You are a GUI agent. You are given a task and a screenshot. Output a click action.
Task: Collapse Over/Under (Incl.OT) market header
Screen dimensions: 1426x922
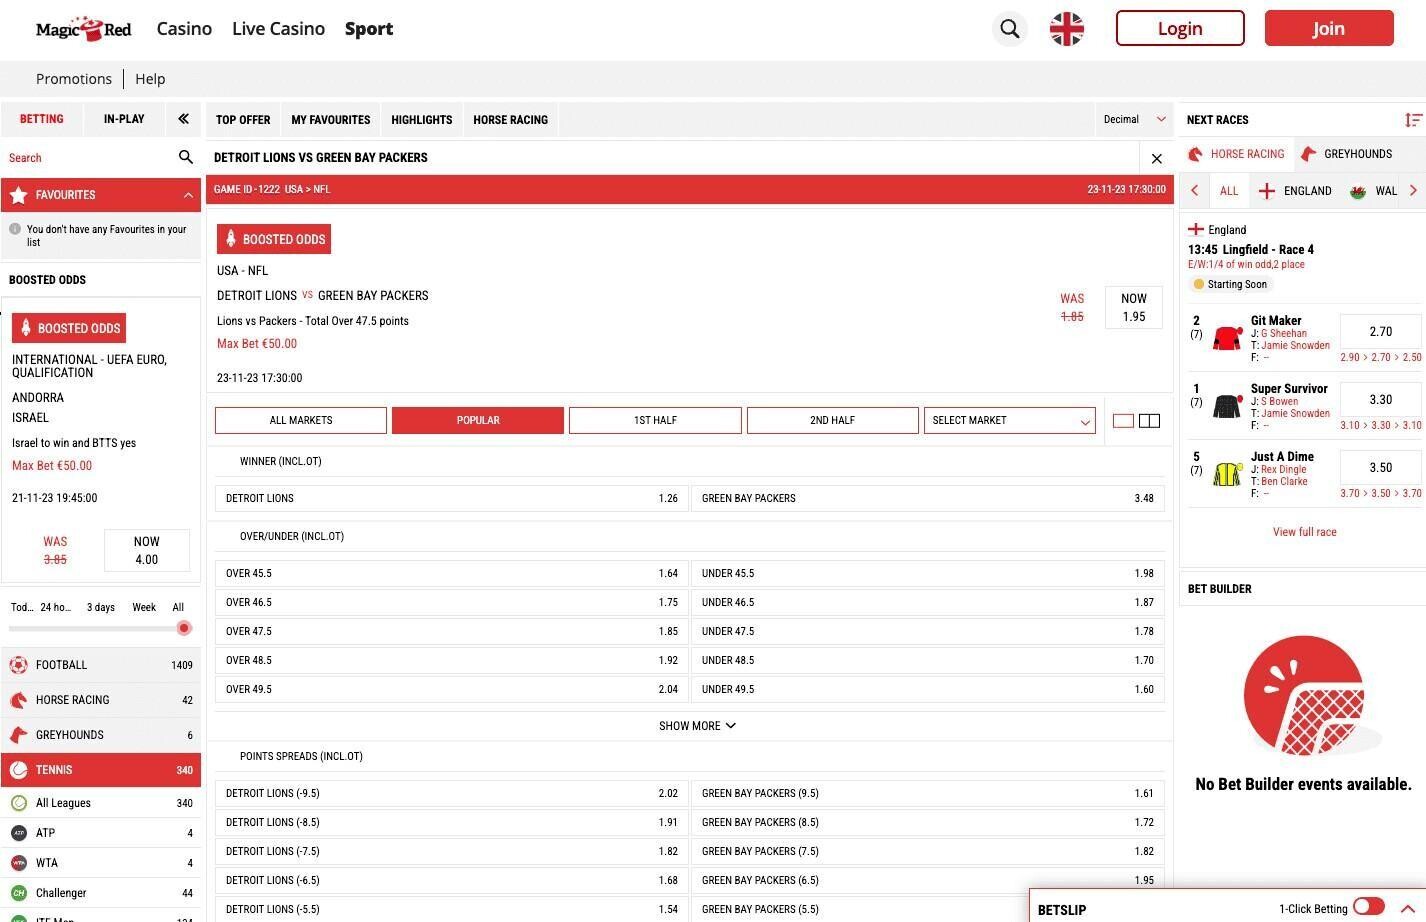pyautogui.click(x=690, y=536)
